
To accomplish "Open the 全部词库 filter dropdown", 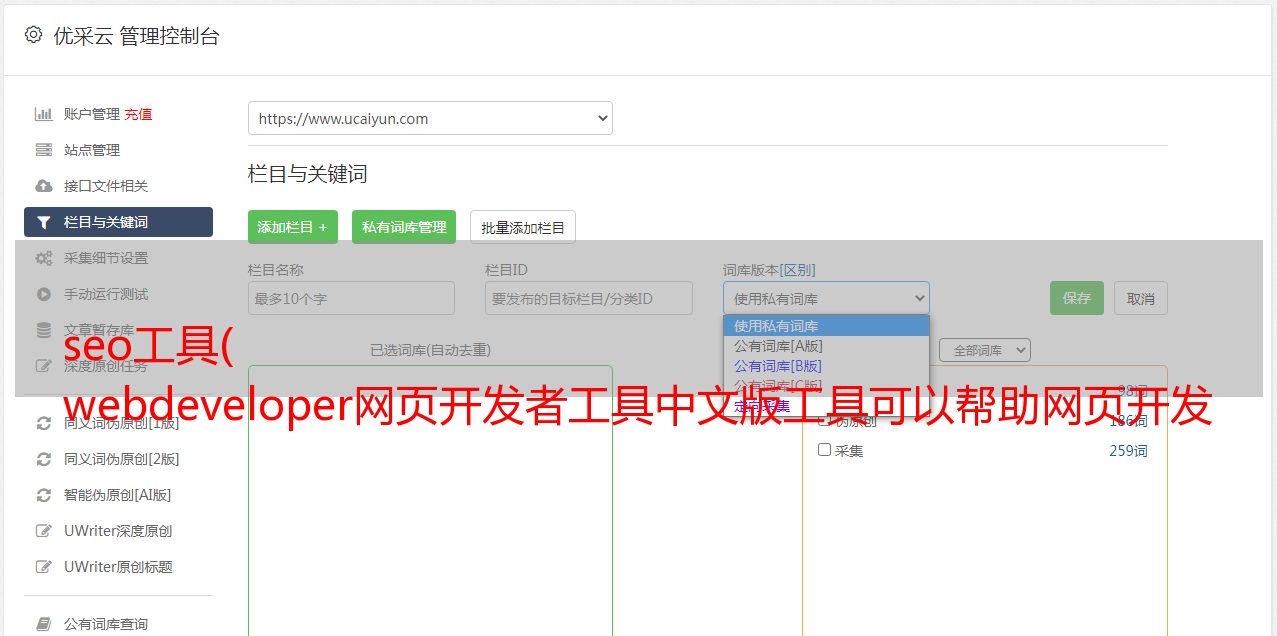I will click(985, 350).
